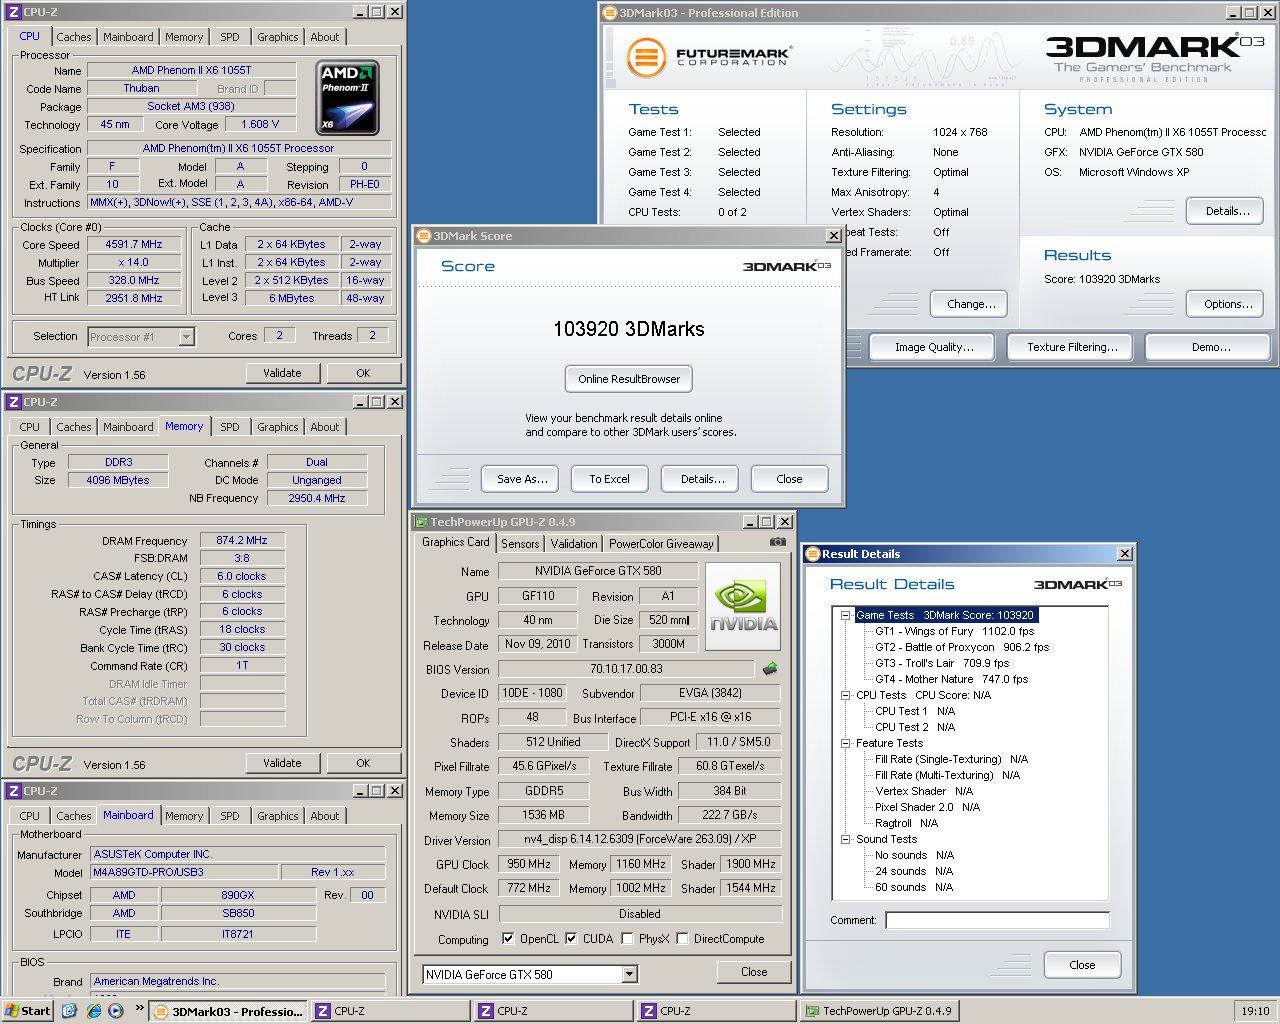Select the Pixel Shader 2.0 tree row
Viewport: 1280px width, 1024px height.
927,807
